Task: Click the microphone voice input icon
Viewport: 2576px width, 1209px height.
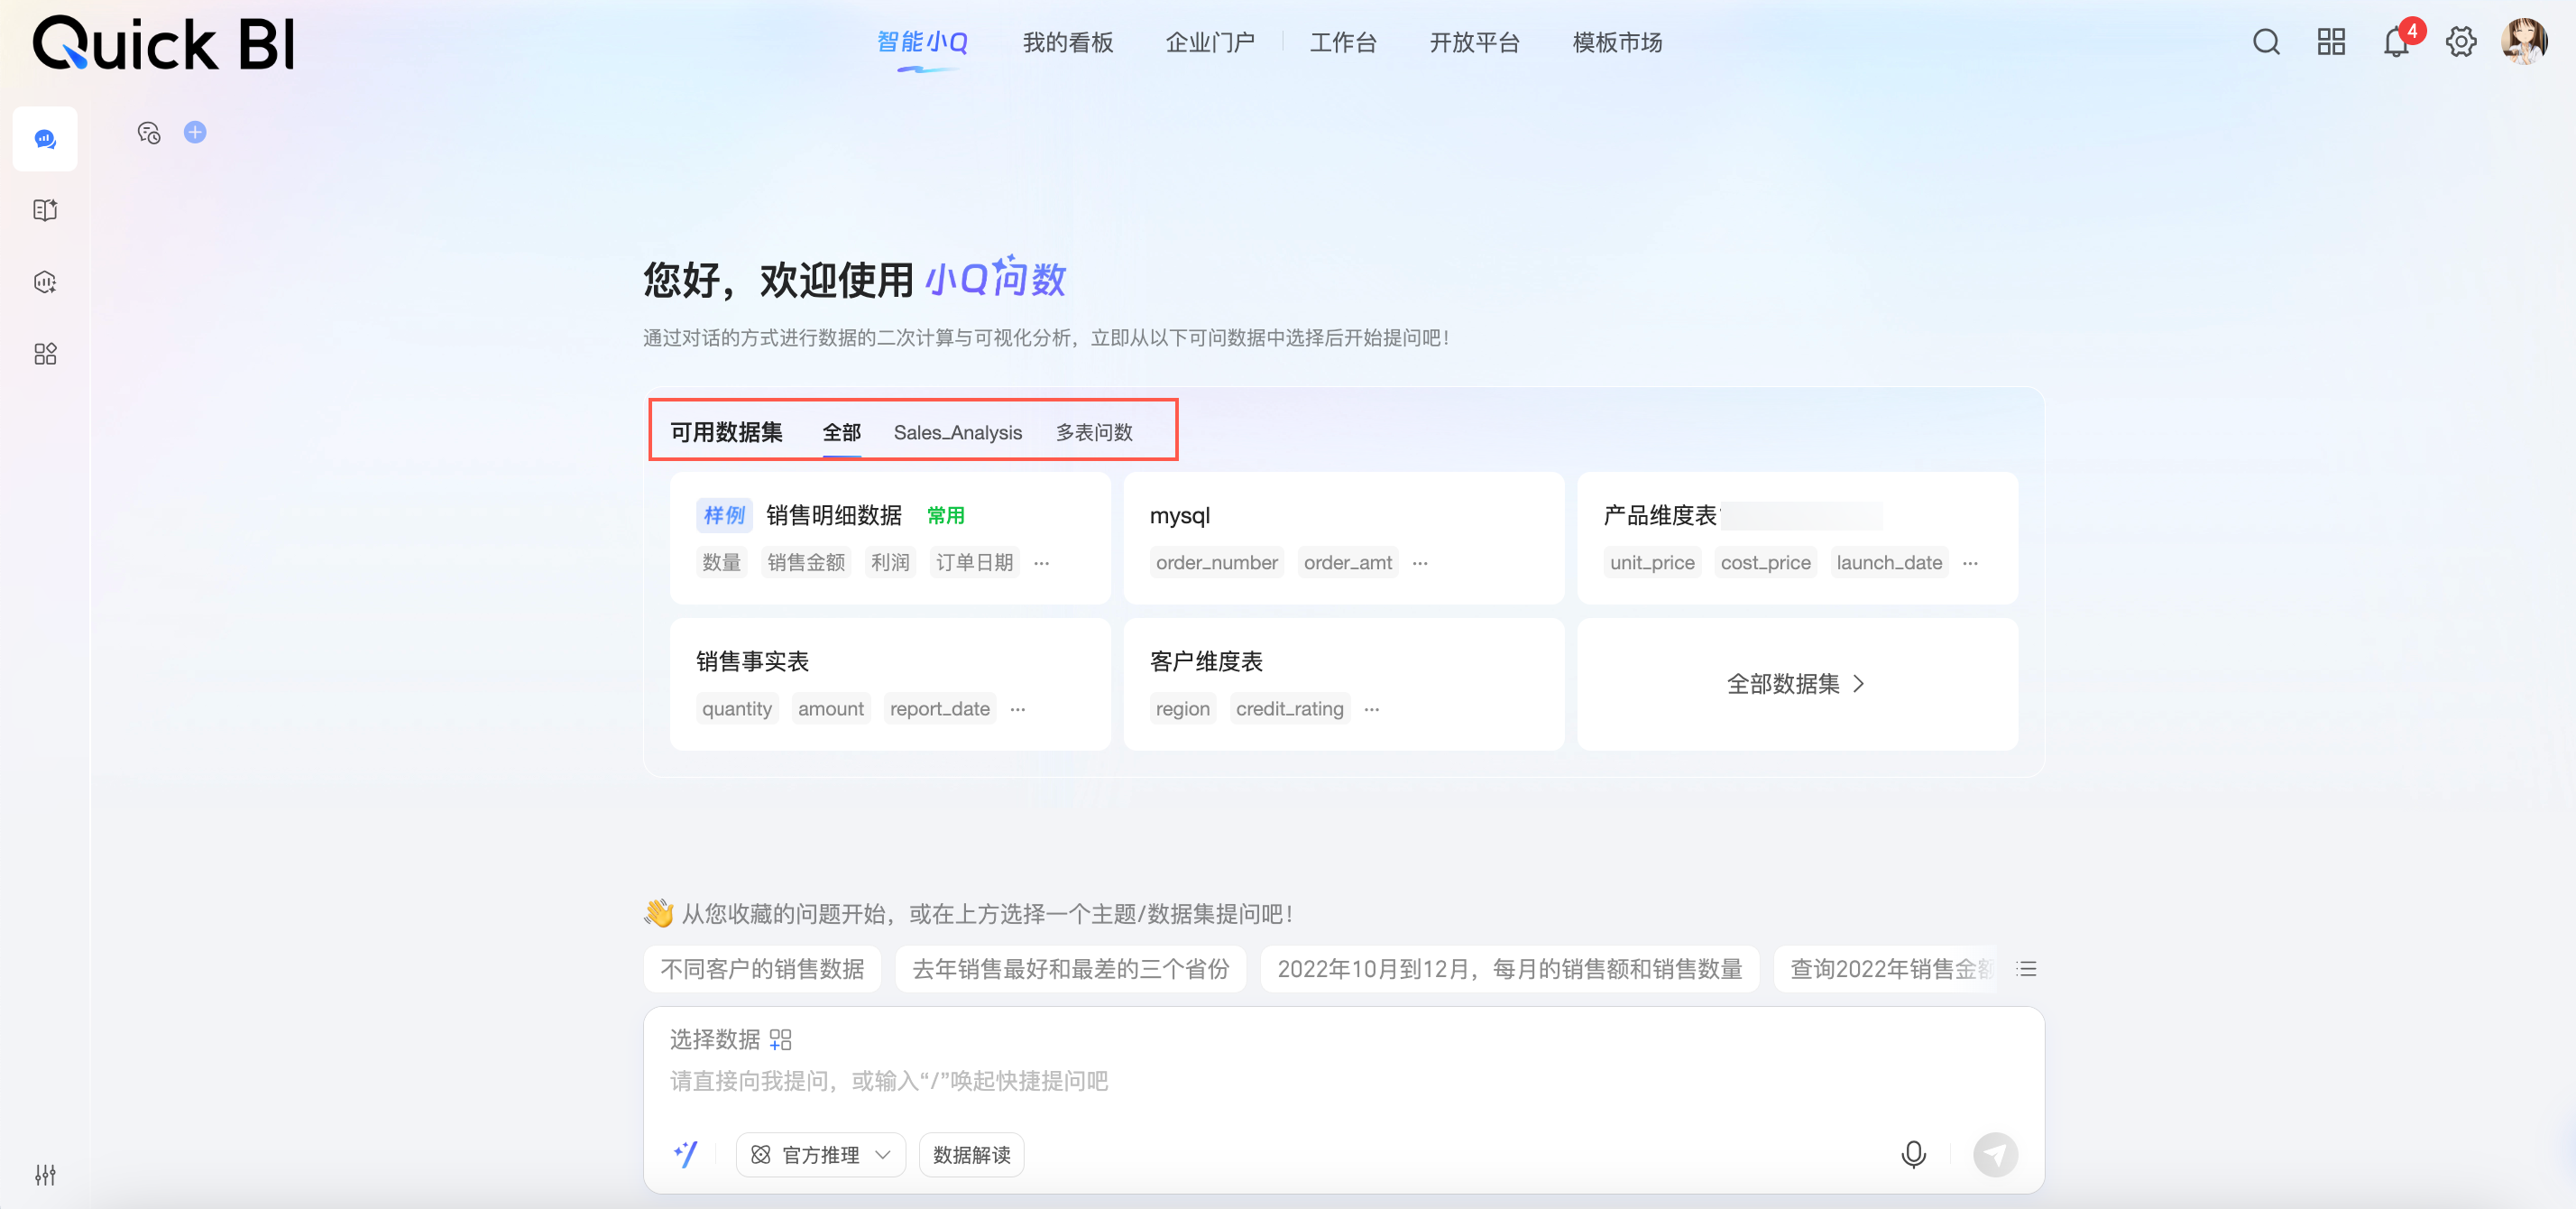Action: pos(1913,1154)
